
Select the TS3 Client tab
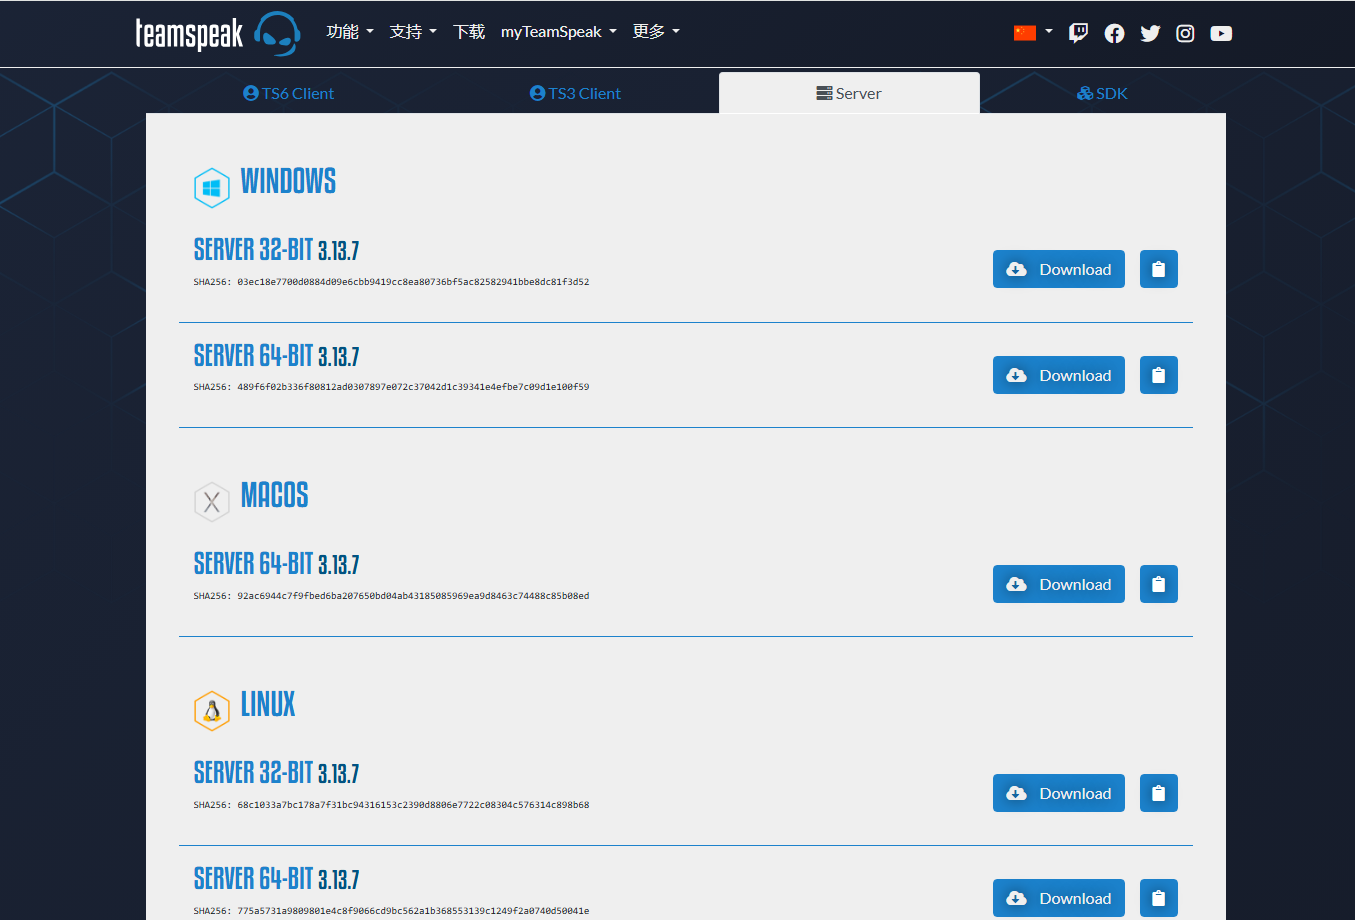(x=575, y=93)
